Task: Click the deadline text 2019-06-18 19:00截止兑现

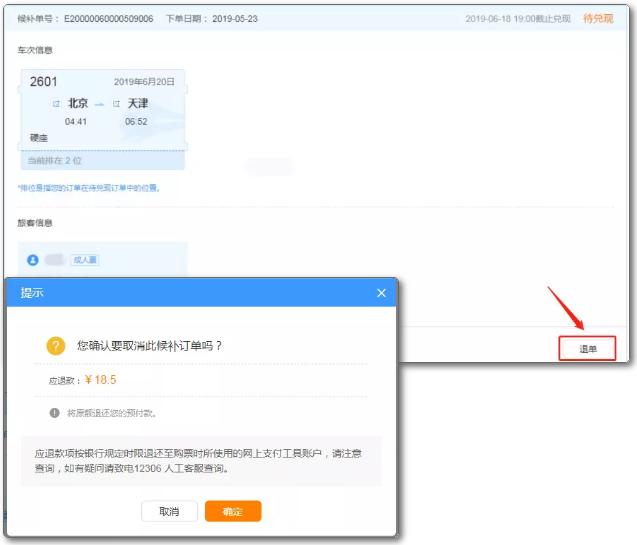Action: click(518, 19)
